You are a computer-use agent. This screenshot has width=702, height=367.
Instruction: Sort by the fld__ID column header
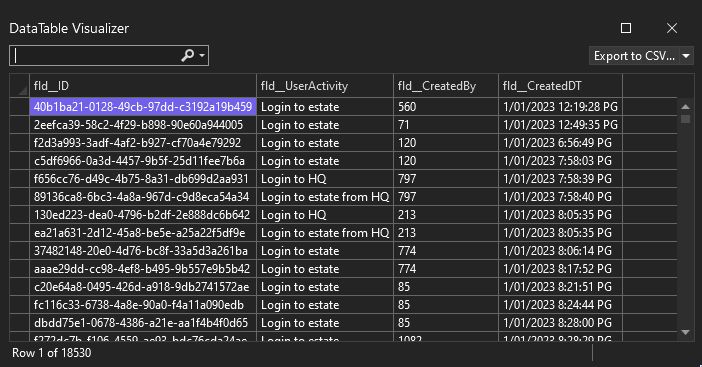click(x=143, y=86)
